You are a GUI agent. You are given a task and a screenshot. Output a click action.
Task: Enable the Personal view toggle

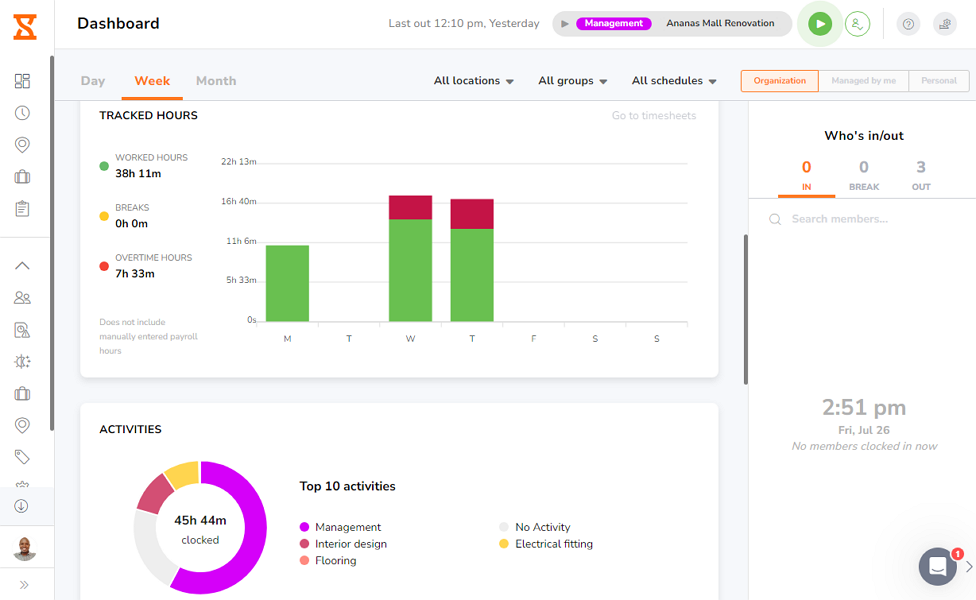point(938,81)
